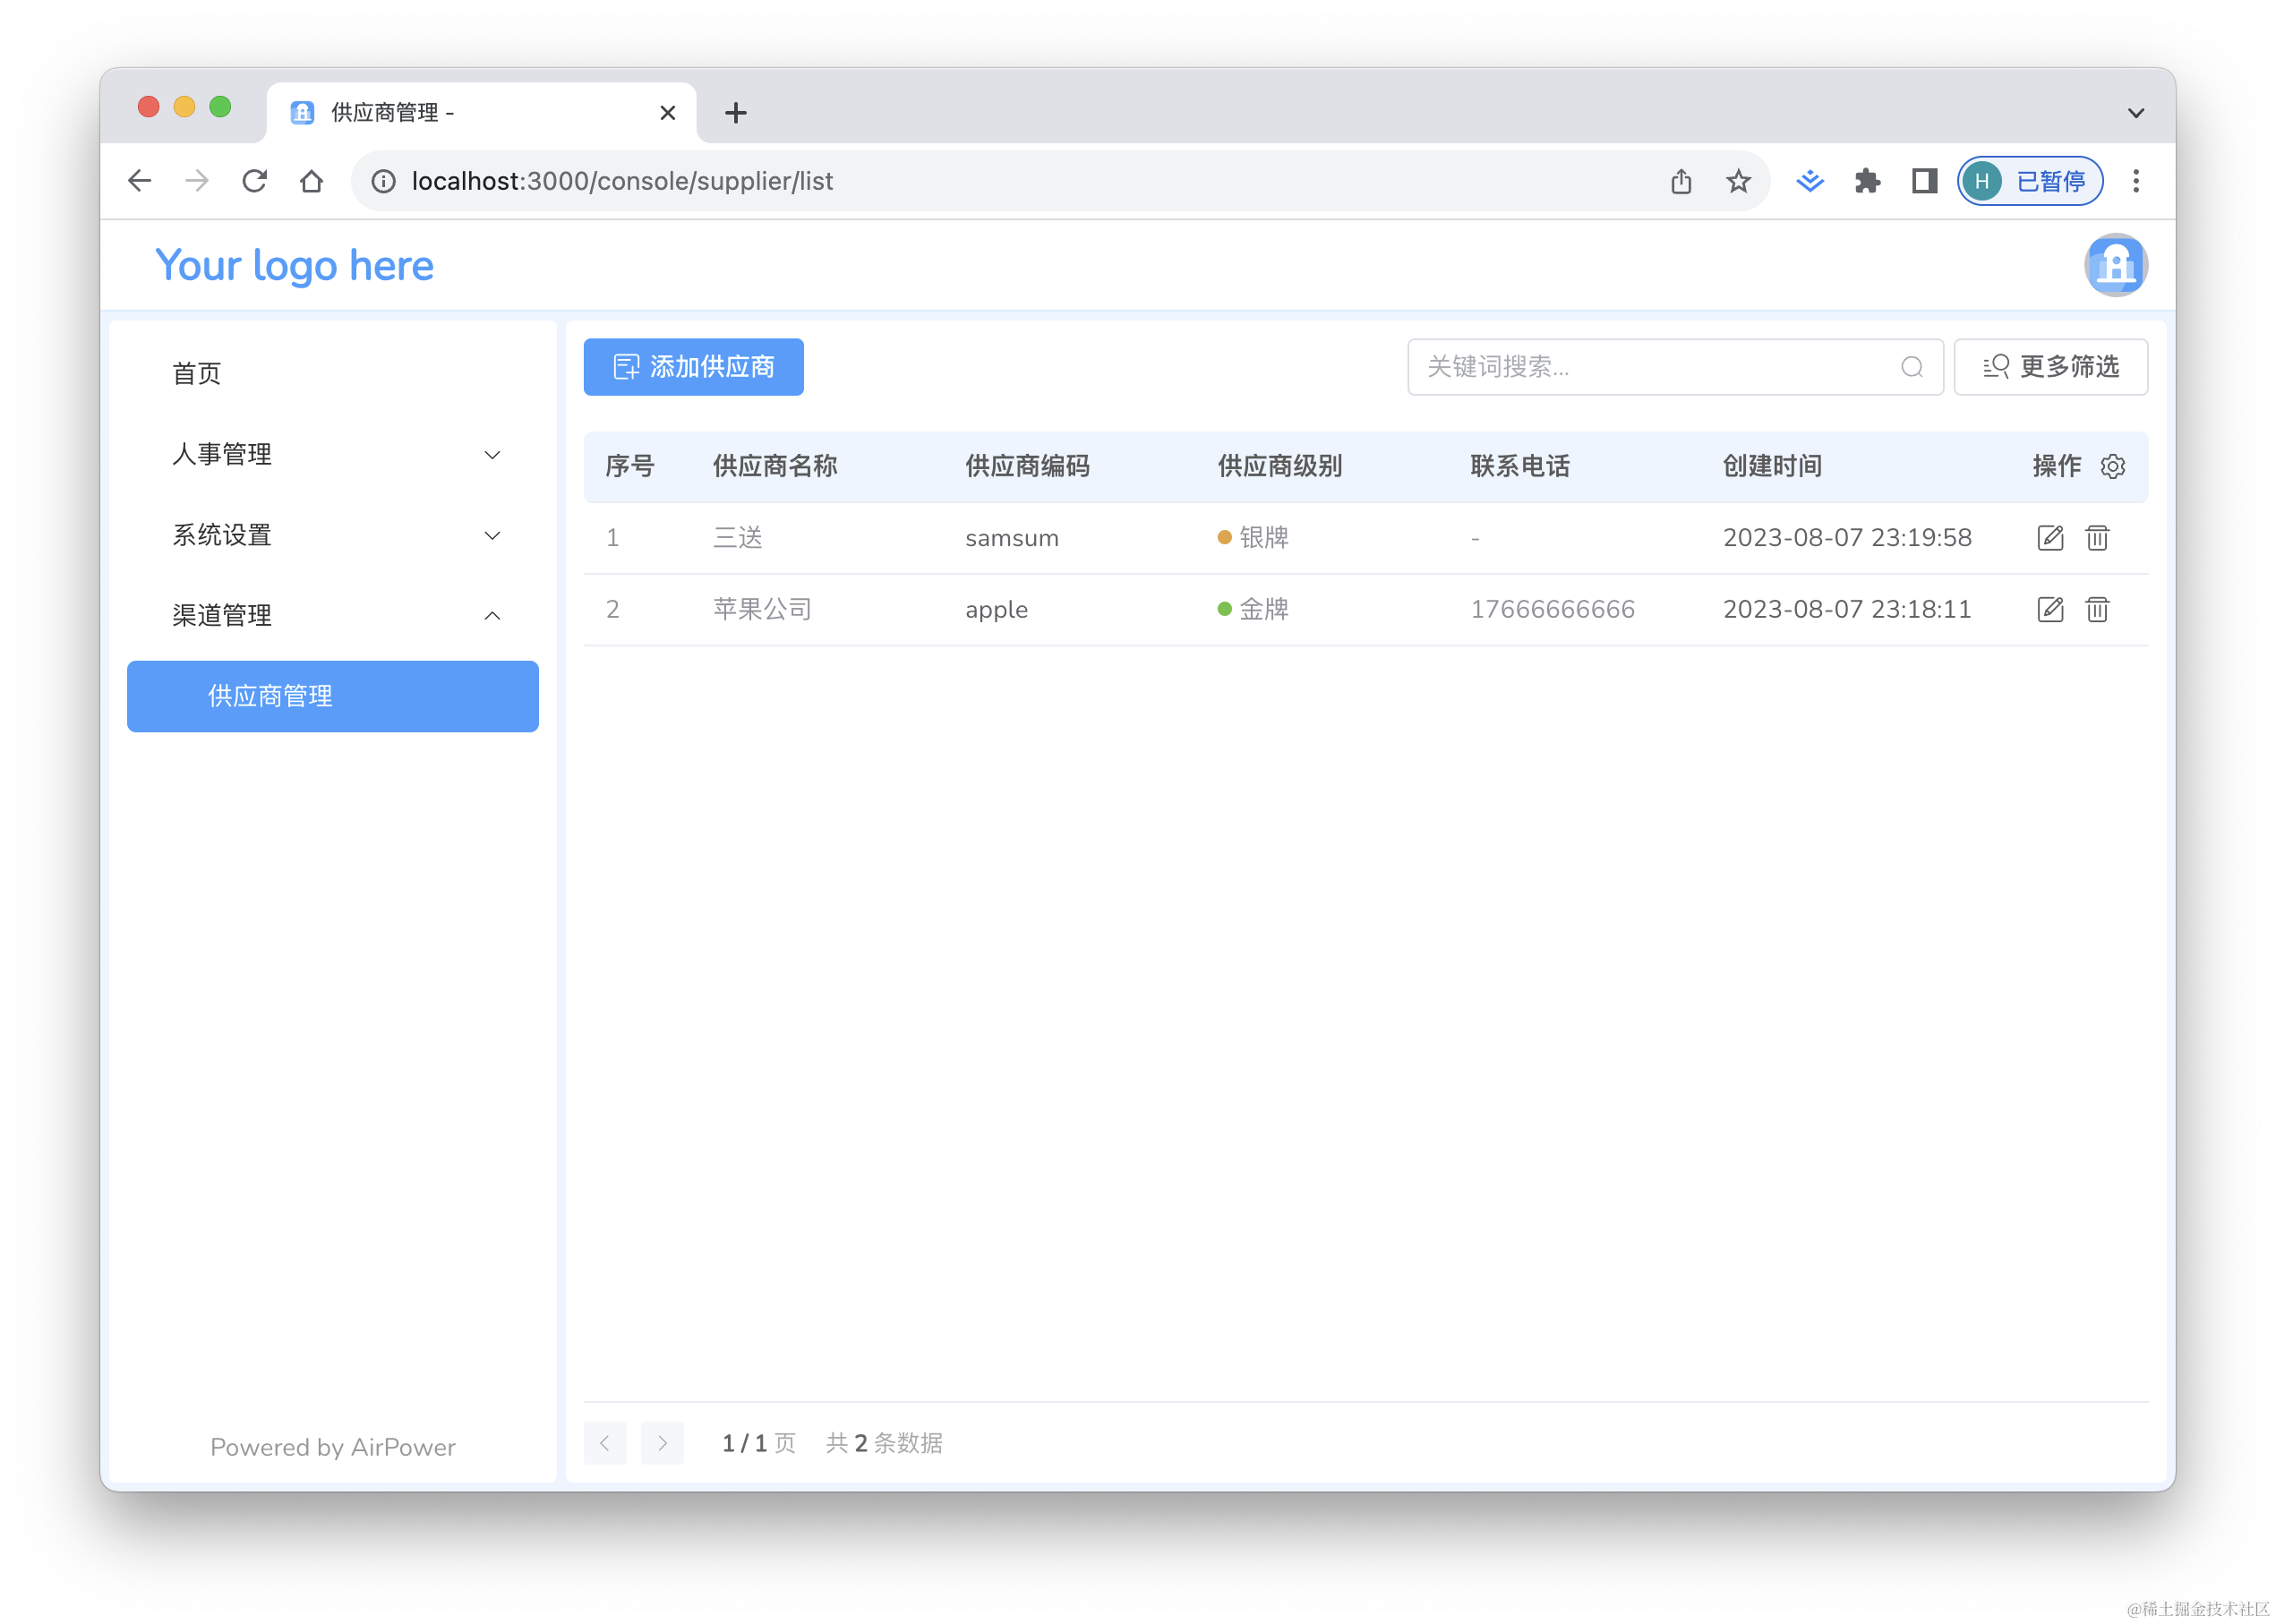Open 更多筛选 filter button
The image size is (2276, 1624).
coord(2050,367)
